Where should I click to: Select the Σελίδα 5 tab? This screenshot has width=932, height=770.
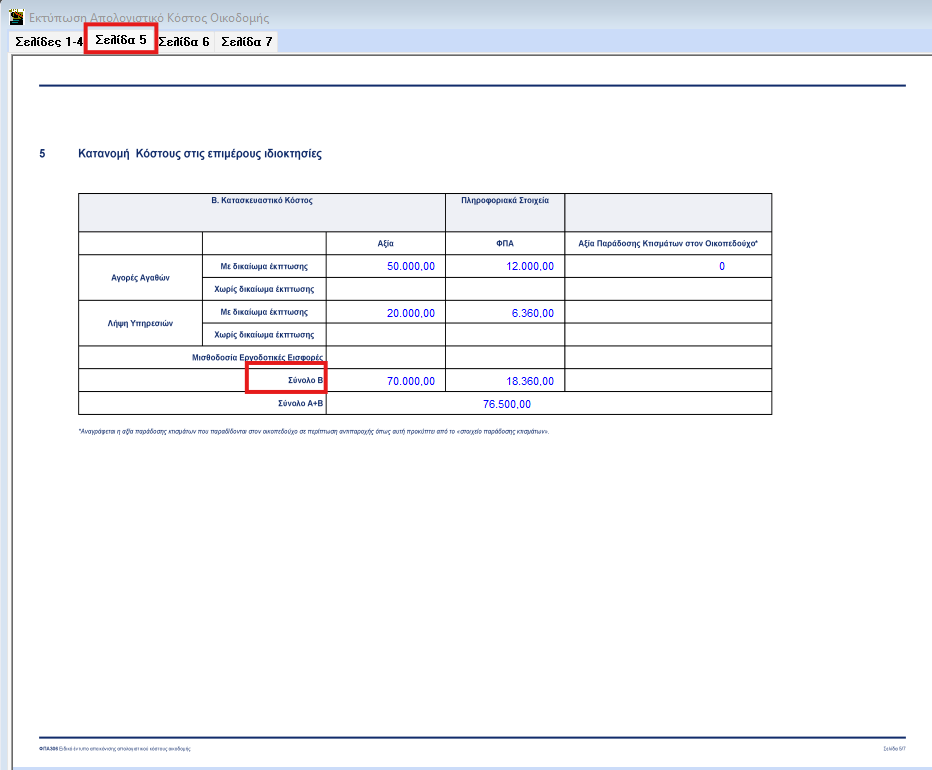click(x=121, y=40)
